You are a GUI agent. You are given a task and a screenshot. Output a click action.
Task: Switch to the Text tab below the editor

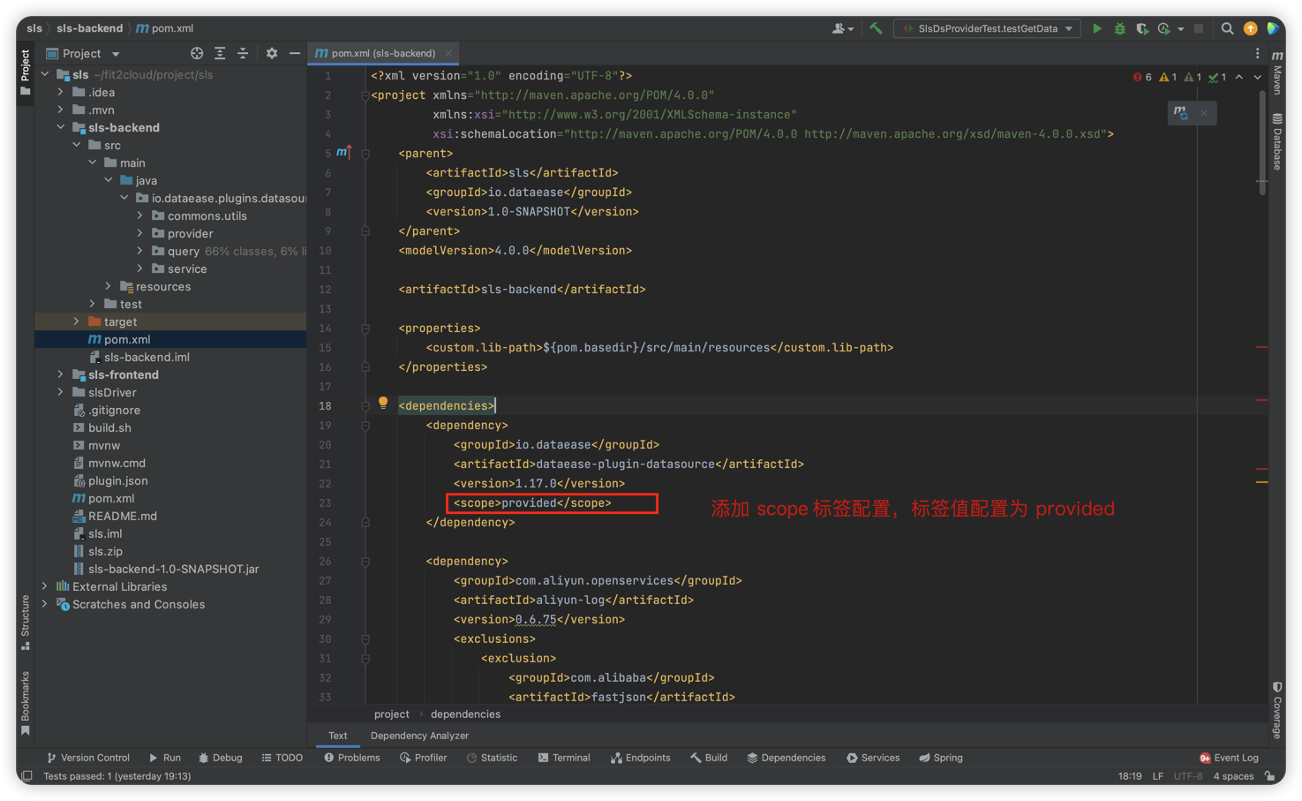tap(338, 736)
